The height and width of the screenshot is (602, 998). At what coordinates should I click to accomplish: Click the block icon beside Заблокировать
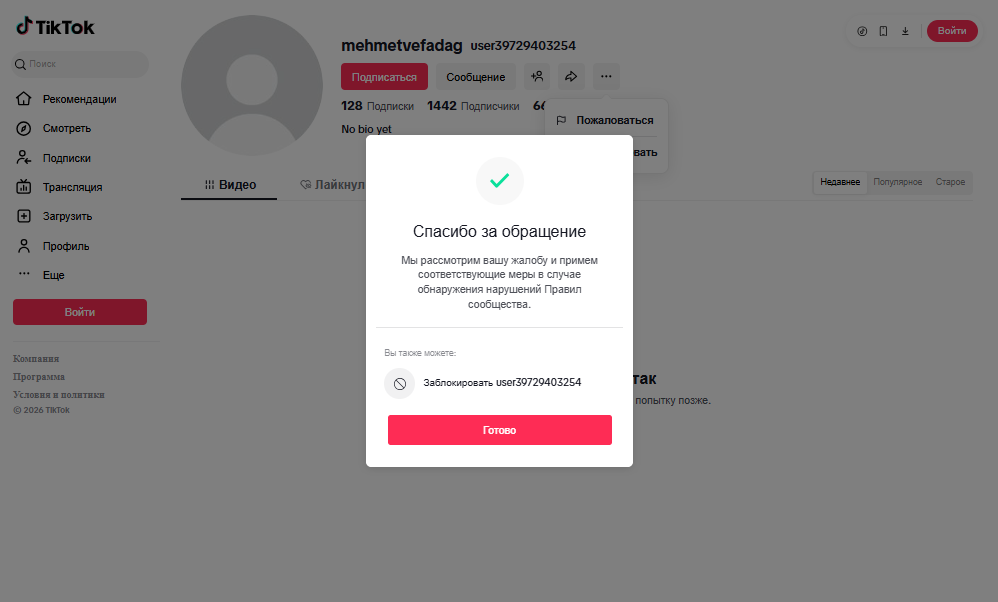click(x=400, y=384)
